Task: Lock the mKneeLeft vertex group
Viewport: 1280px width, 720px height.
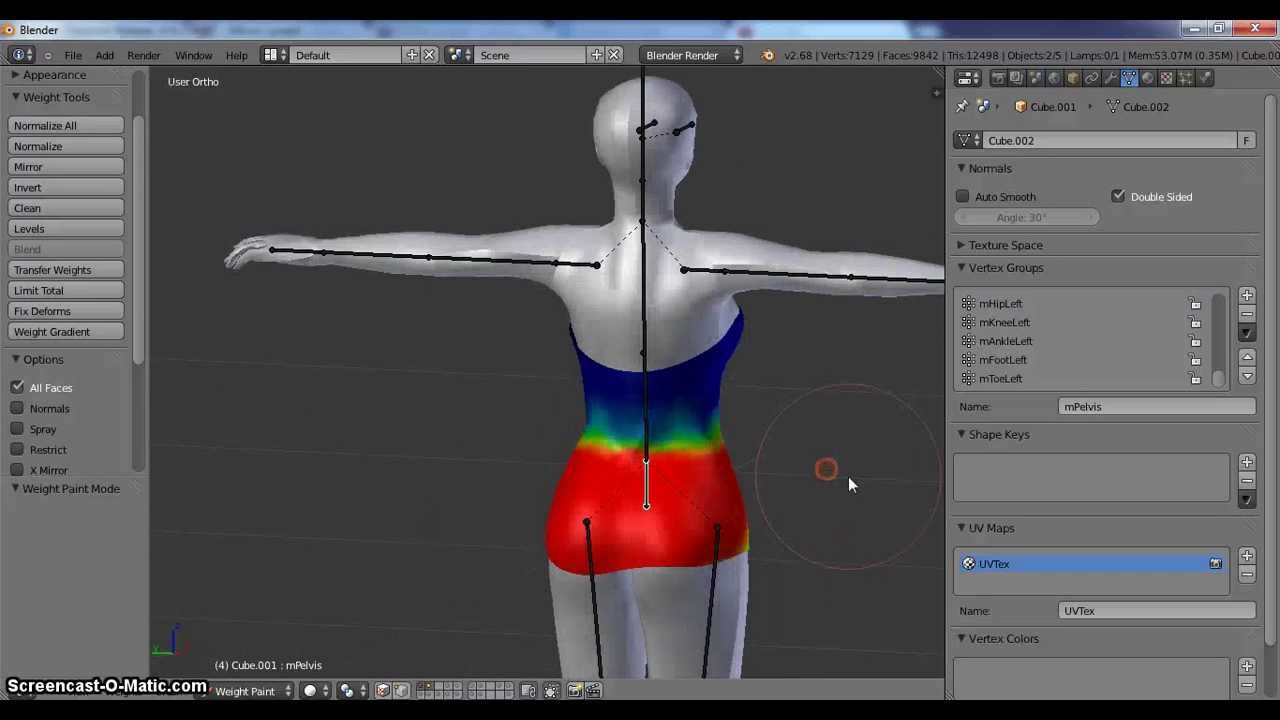Action: [x=1195, y=322]
